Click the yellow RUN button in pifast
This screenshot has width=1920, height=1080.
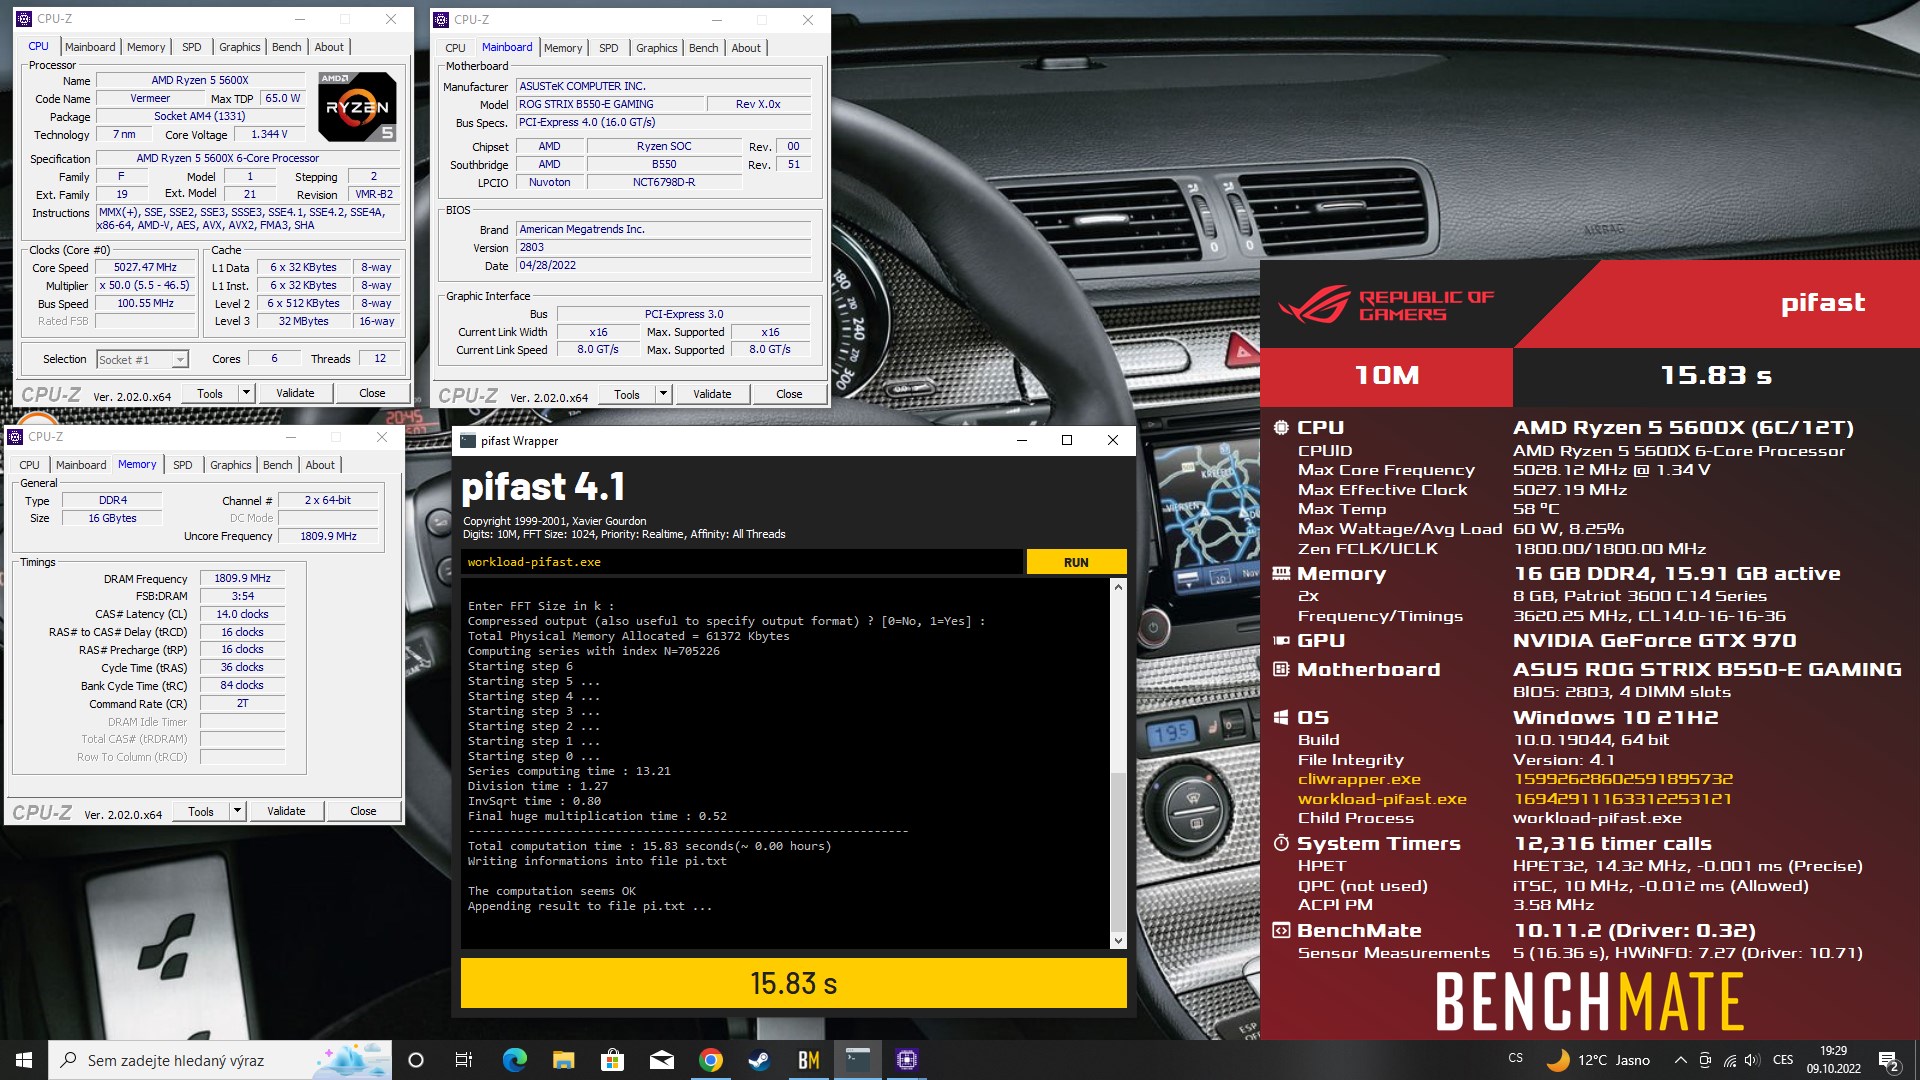click(x=1076, y=562)
